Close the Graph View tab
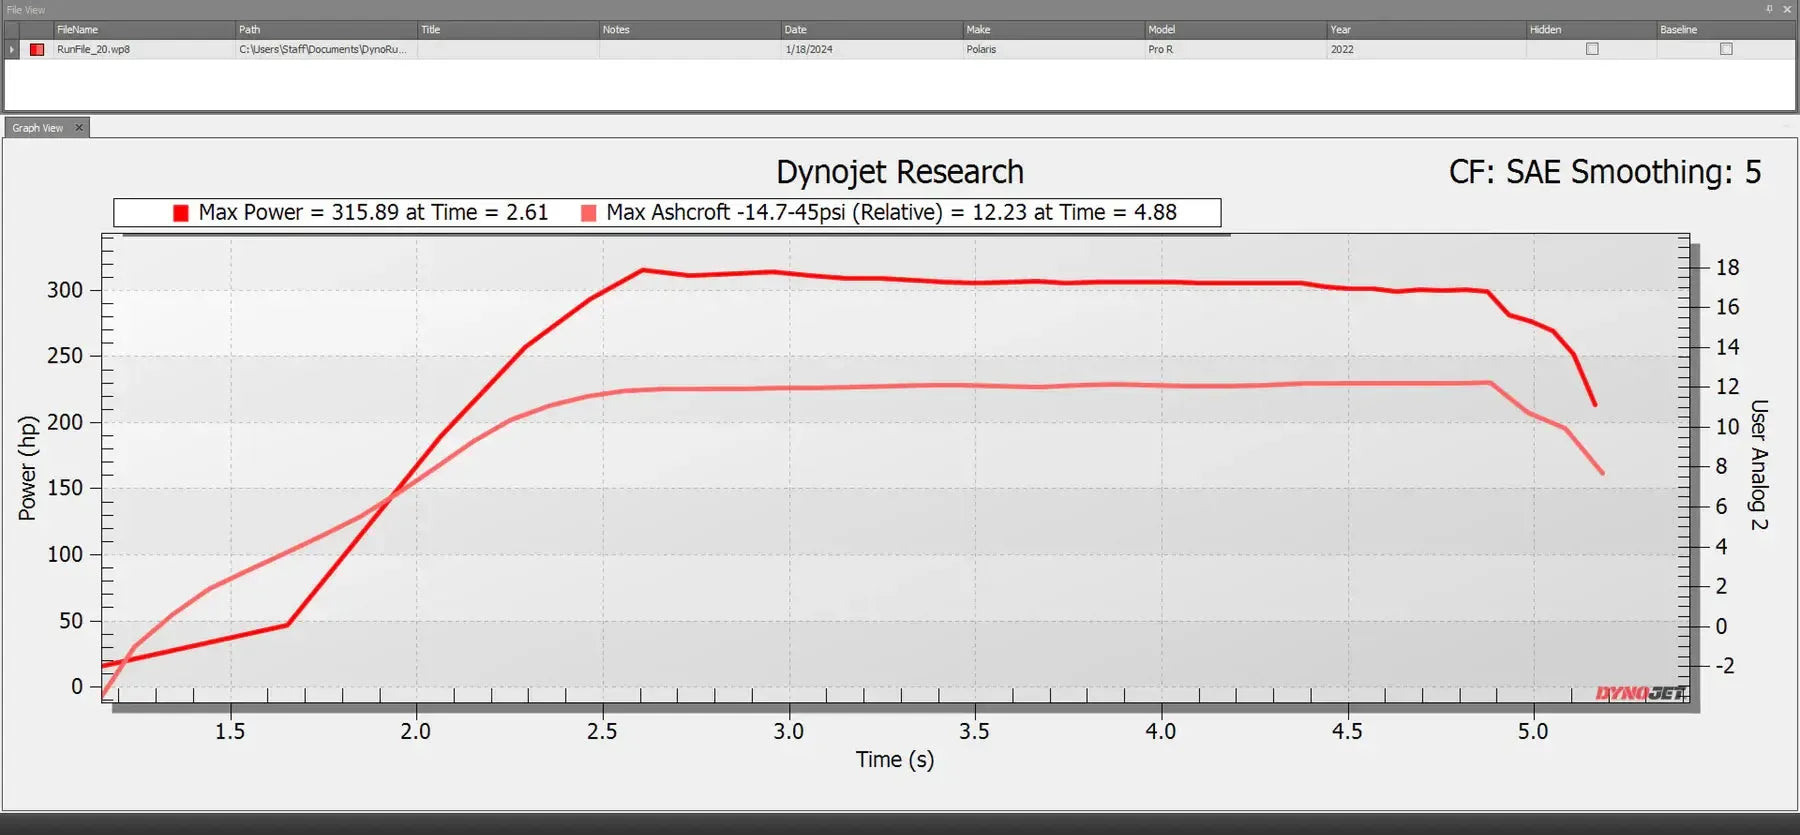This screenshot has height=835, width=1800. click(x=79, y=128)
